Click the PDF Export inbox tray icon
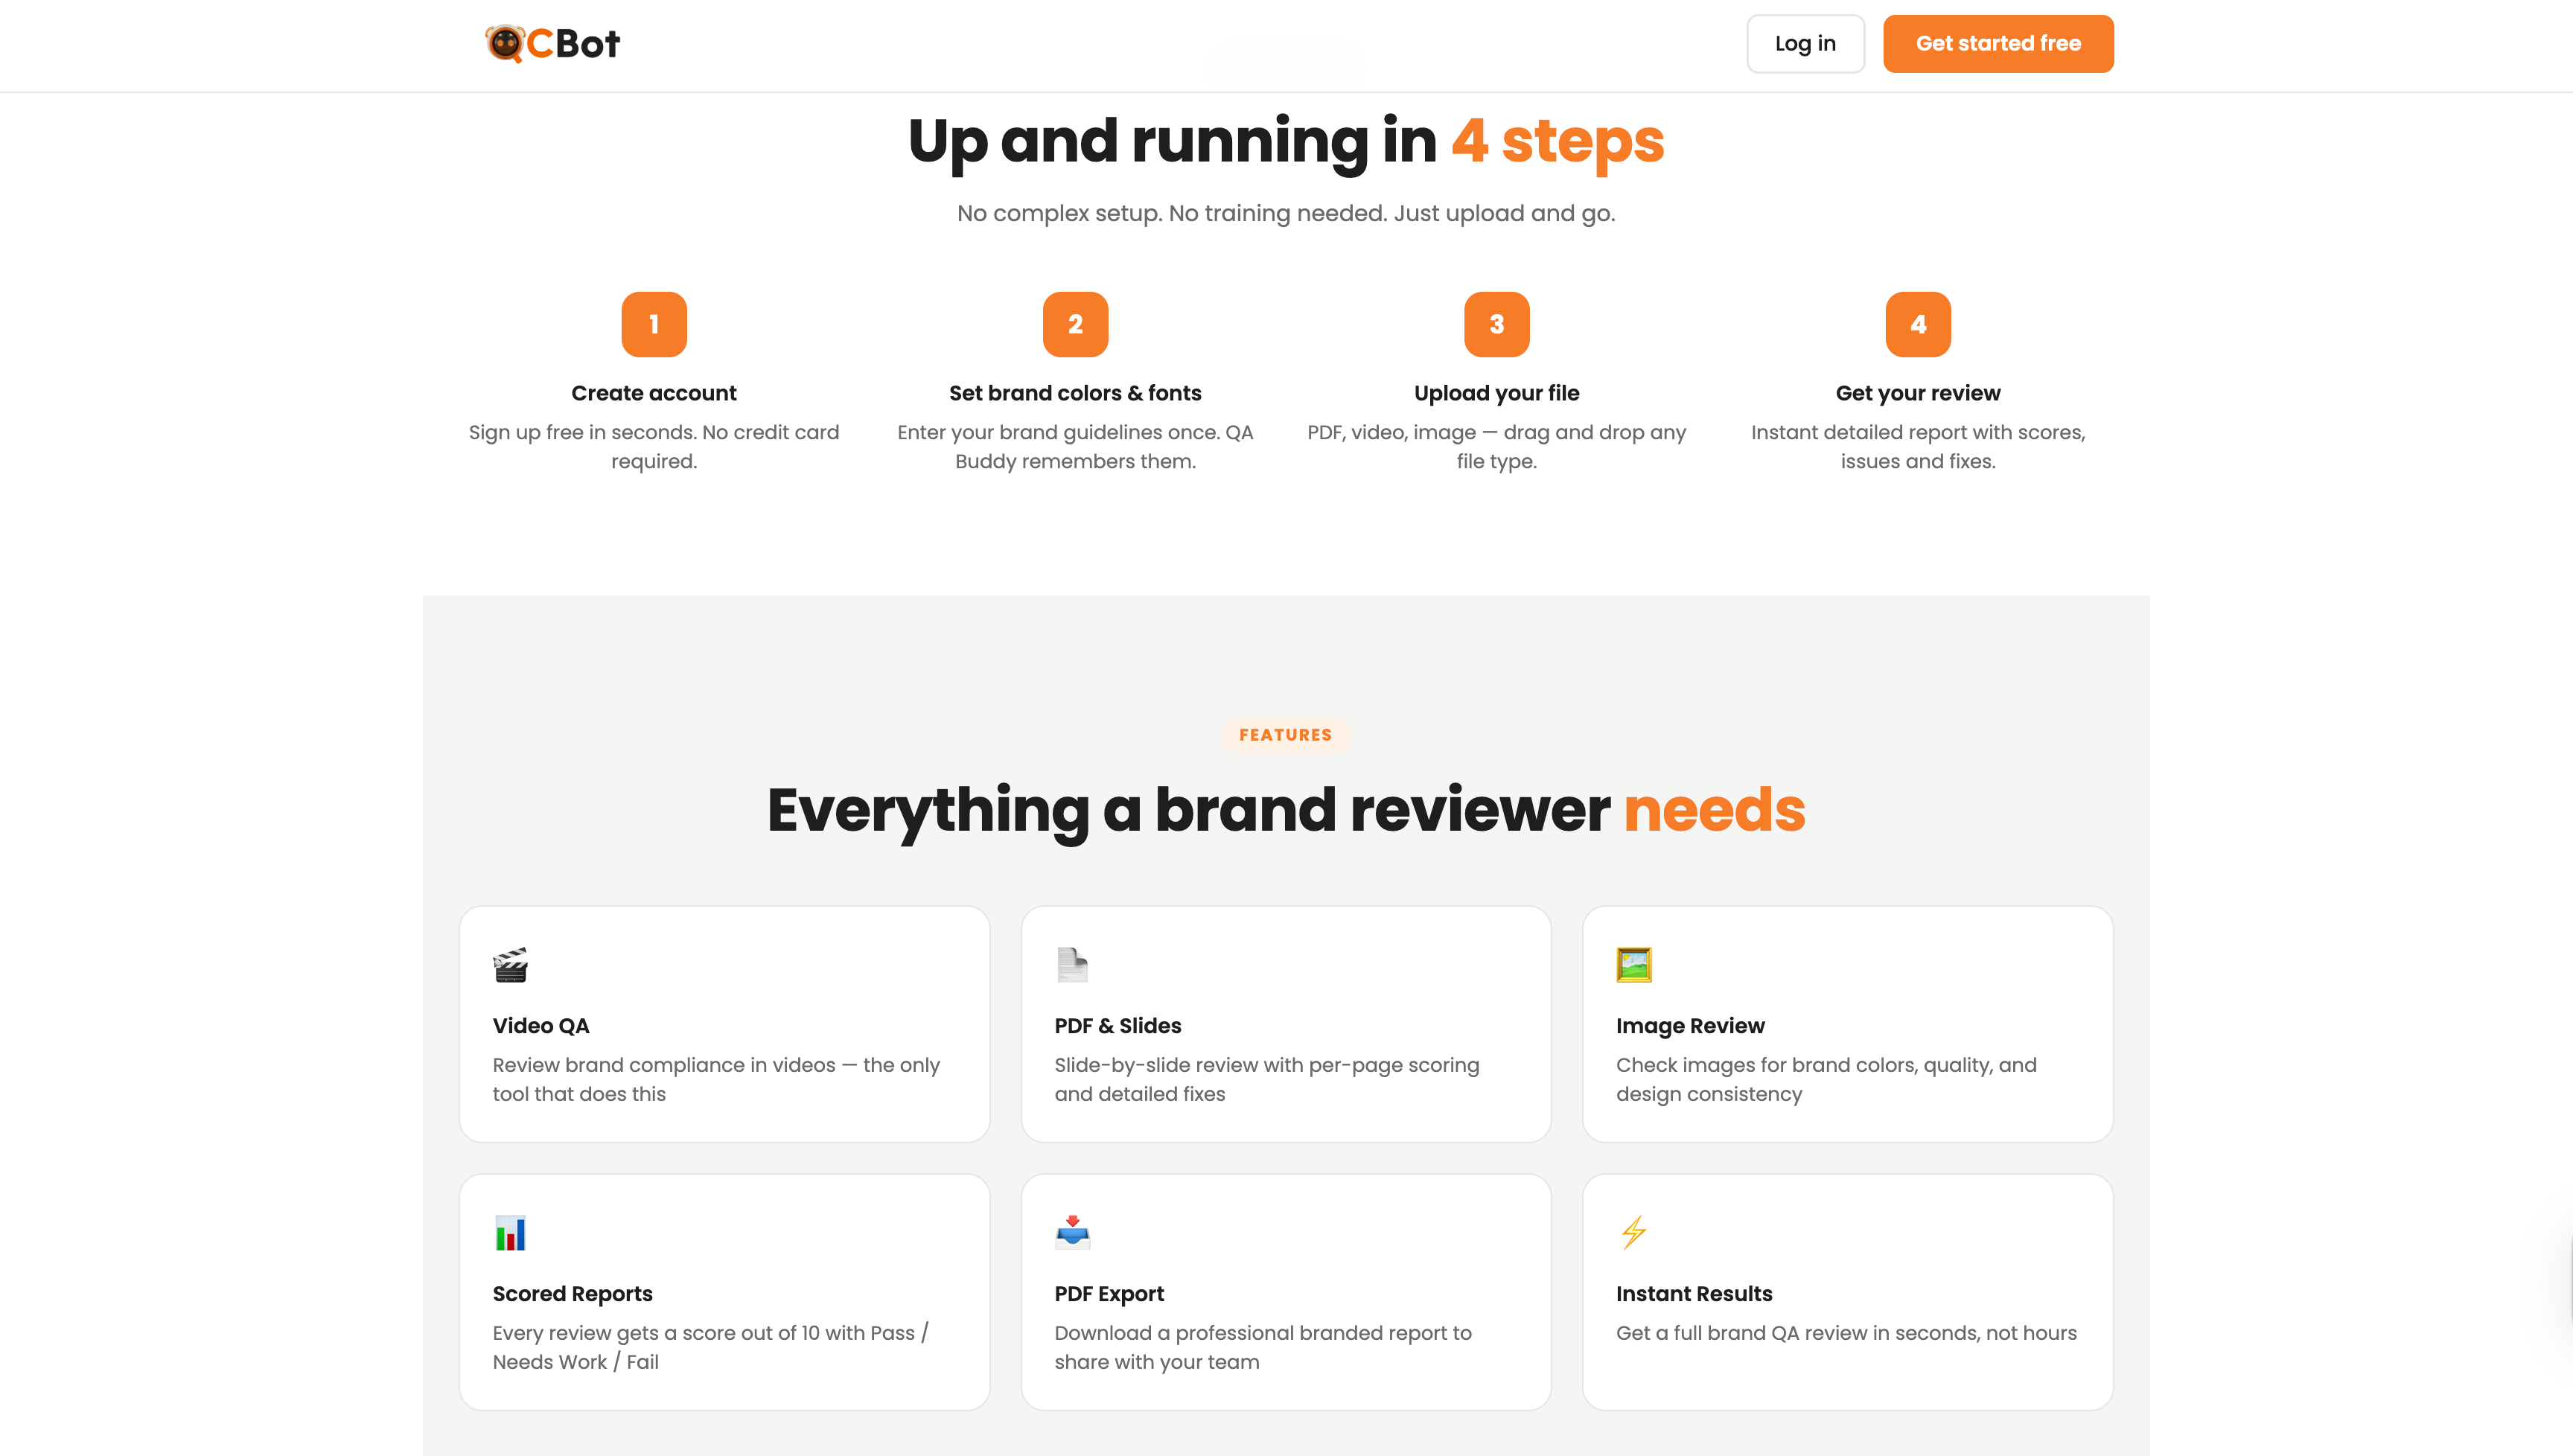This screenshot has height=1456, width=2573. 1072,1232
